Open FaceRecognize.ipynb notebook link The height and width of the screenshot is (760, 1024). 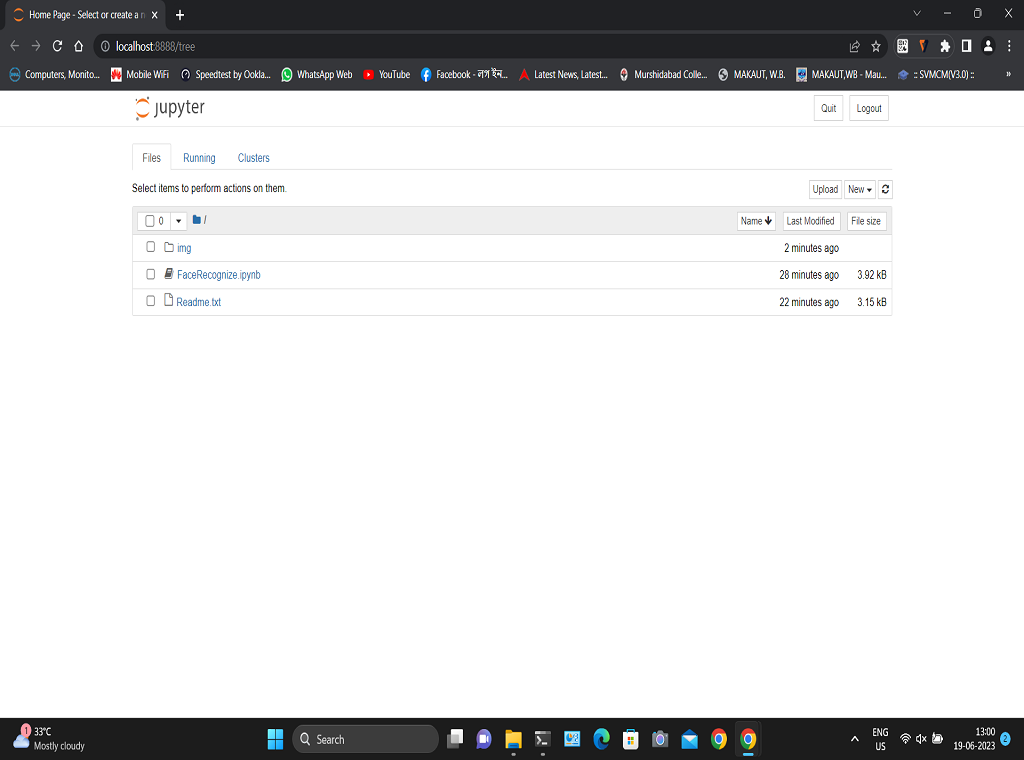point(219,275)
